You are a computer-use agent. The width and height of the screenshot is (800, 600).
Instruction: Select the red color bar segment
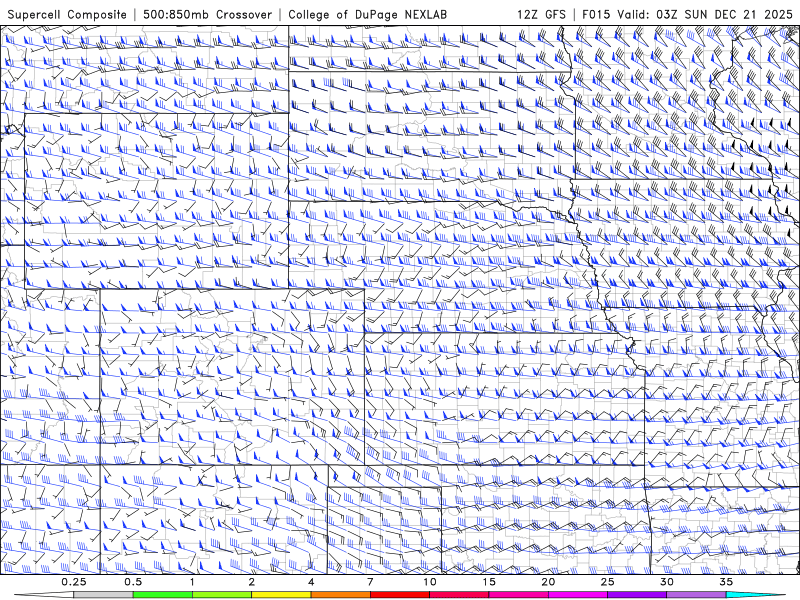coord(399,595)
